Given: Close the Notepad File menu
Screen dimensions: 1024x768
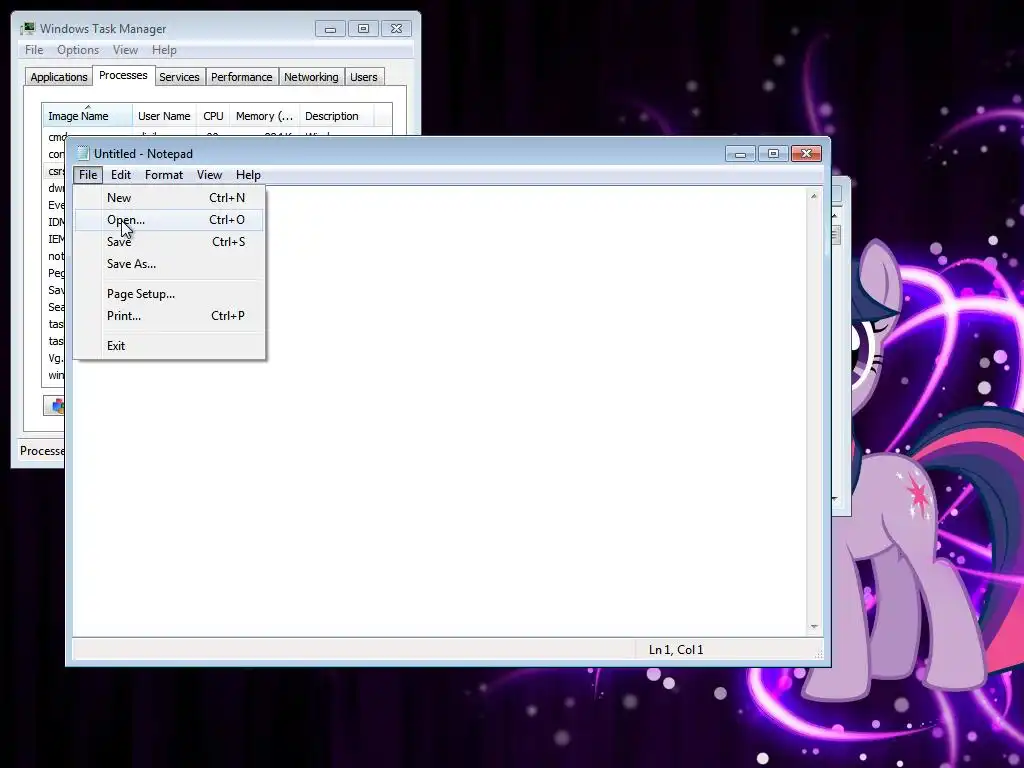Looking at the screenshot, I should tap(88, 175).
